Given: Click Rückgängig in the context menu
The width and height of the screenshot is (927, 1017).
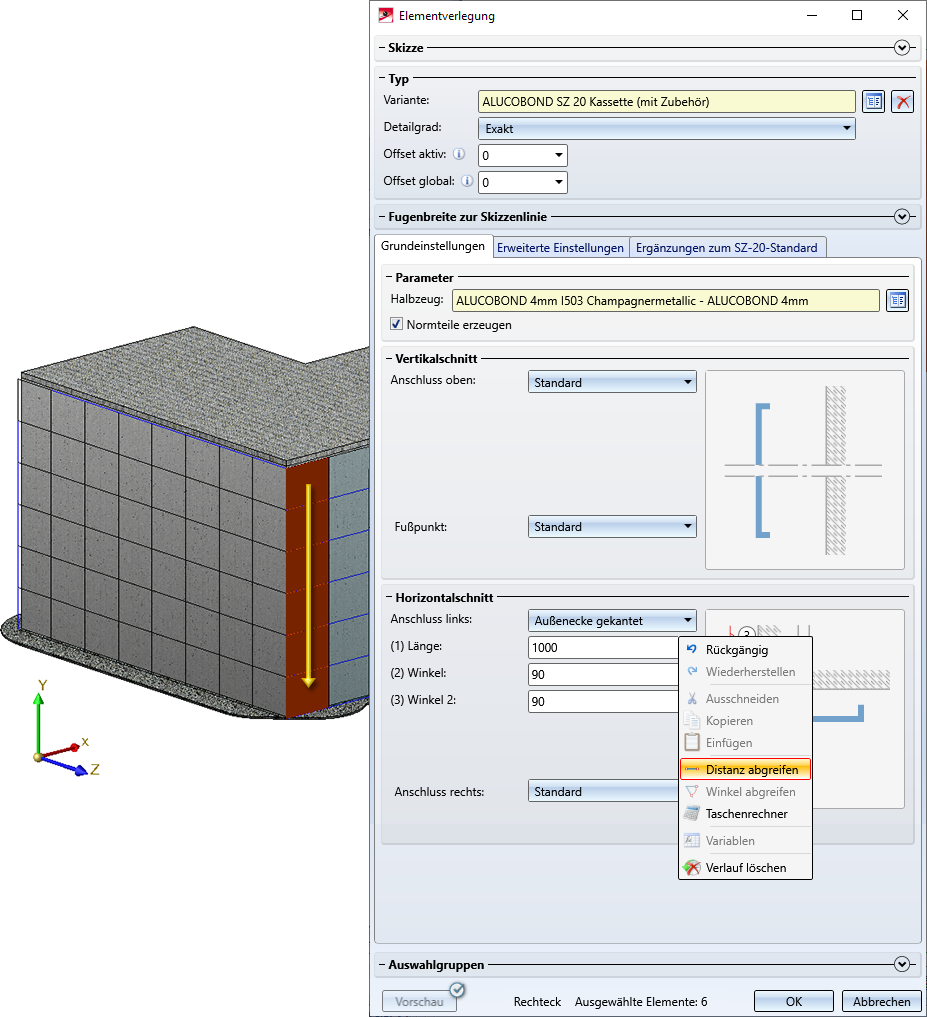Looking at the screenshot, I should (736, 650).
